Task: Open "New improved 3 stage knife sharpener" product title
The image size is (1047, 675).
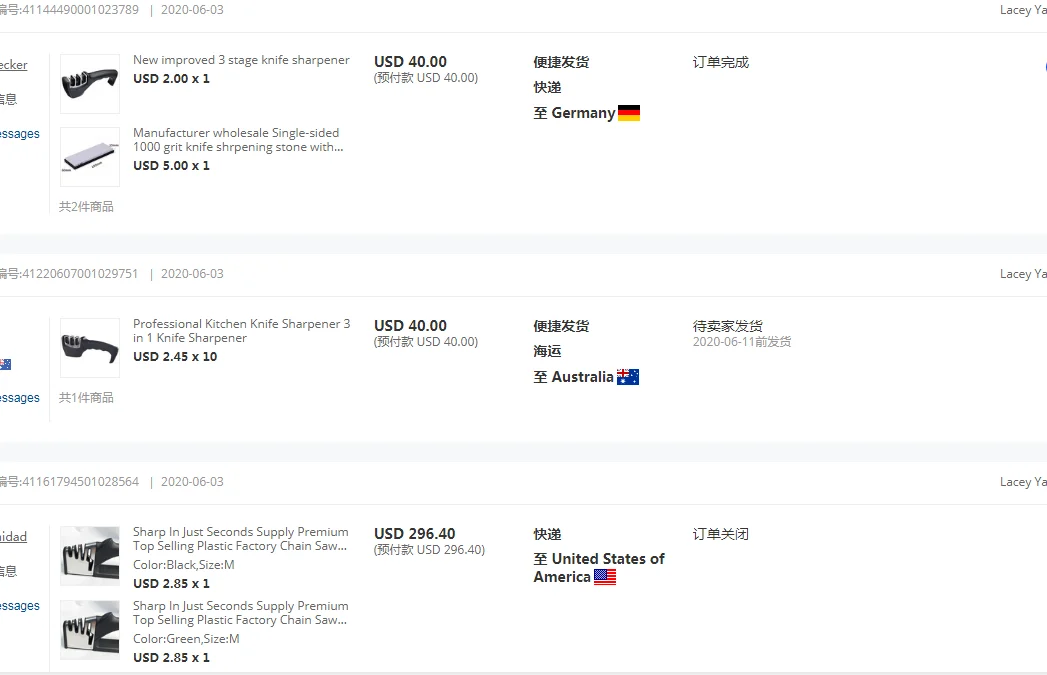Action: (x=241, y=60)
